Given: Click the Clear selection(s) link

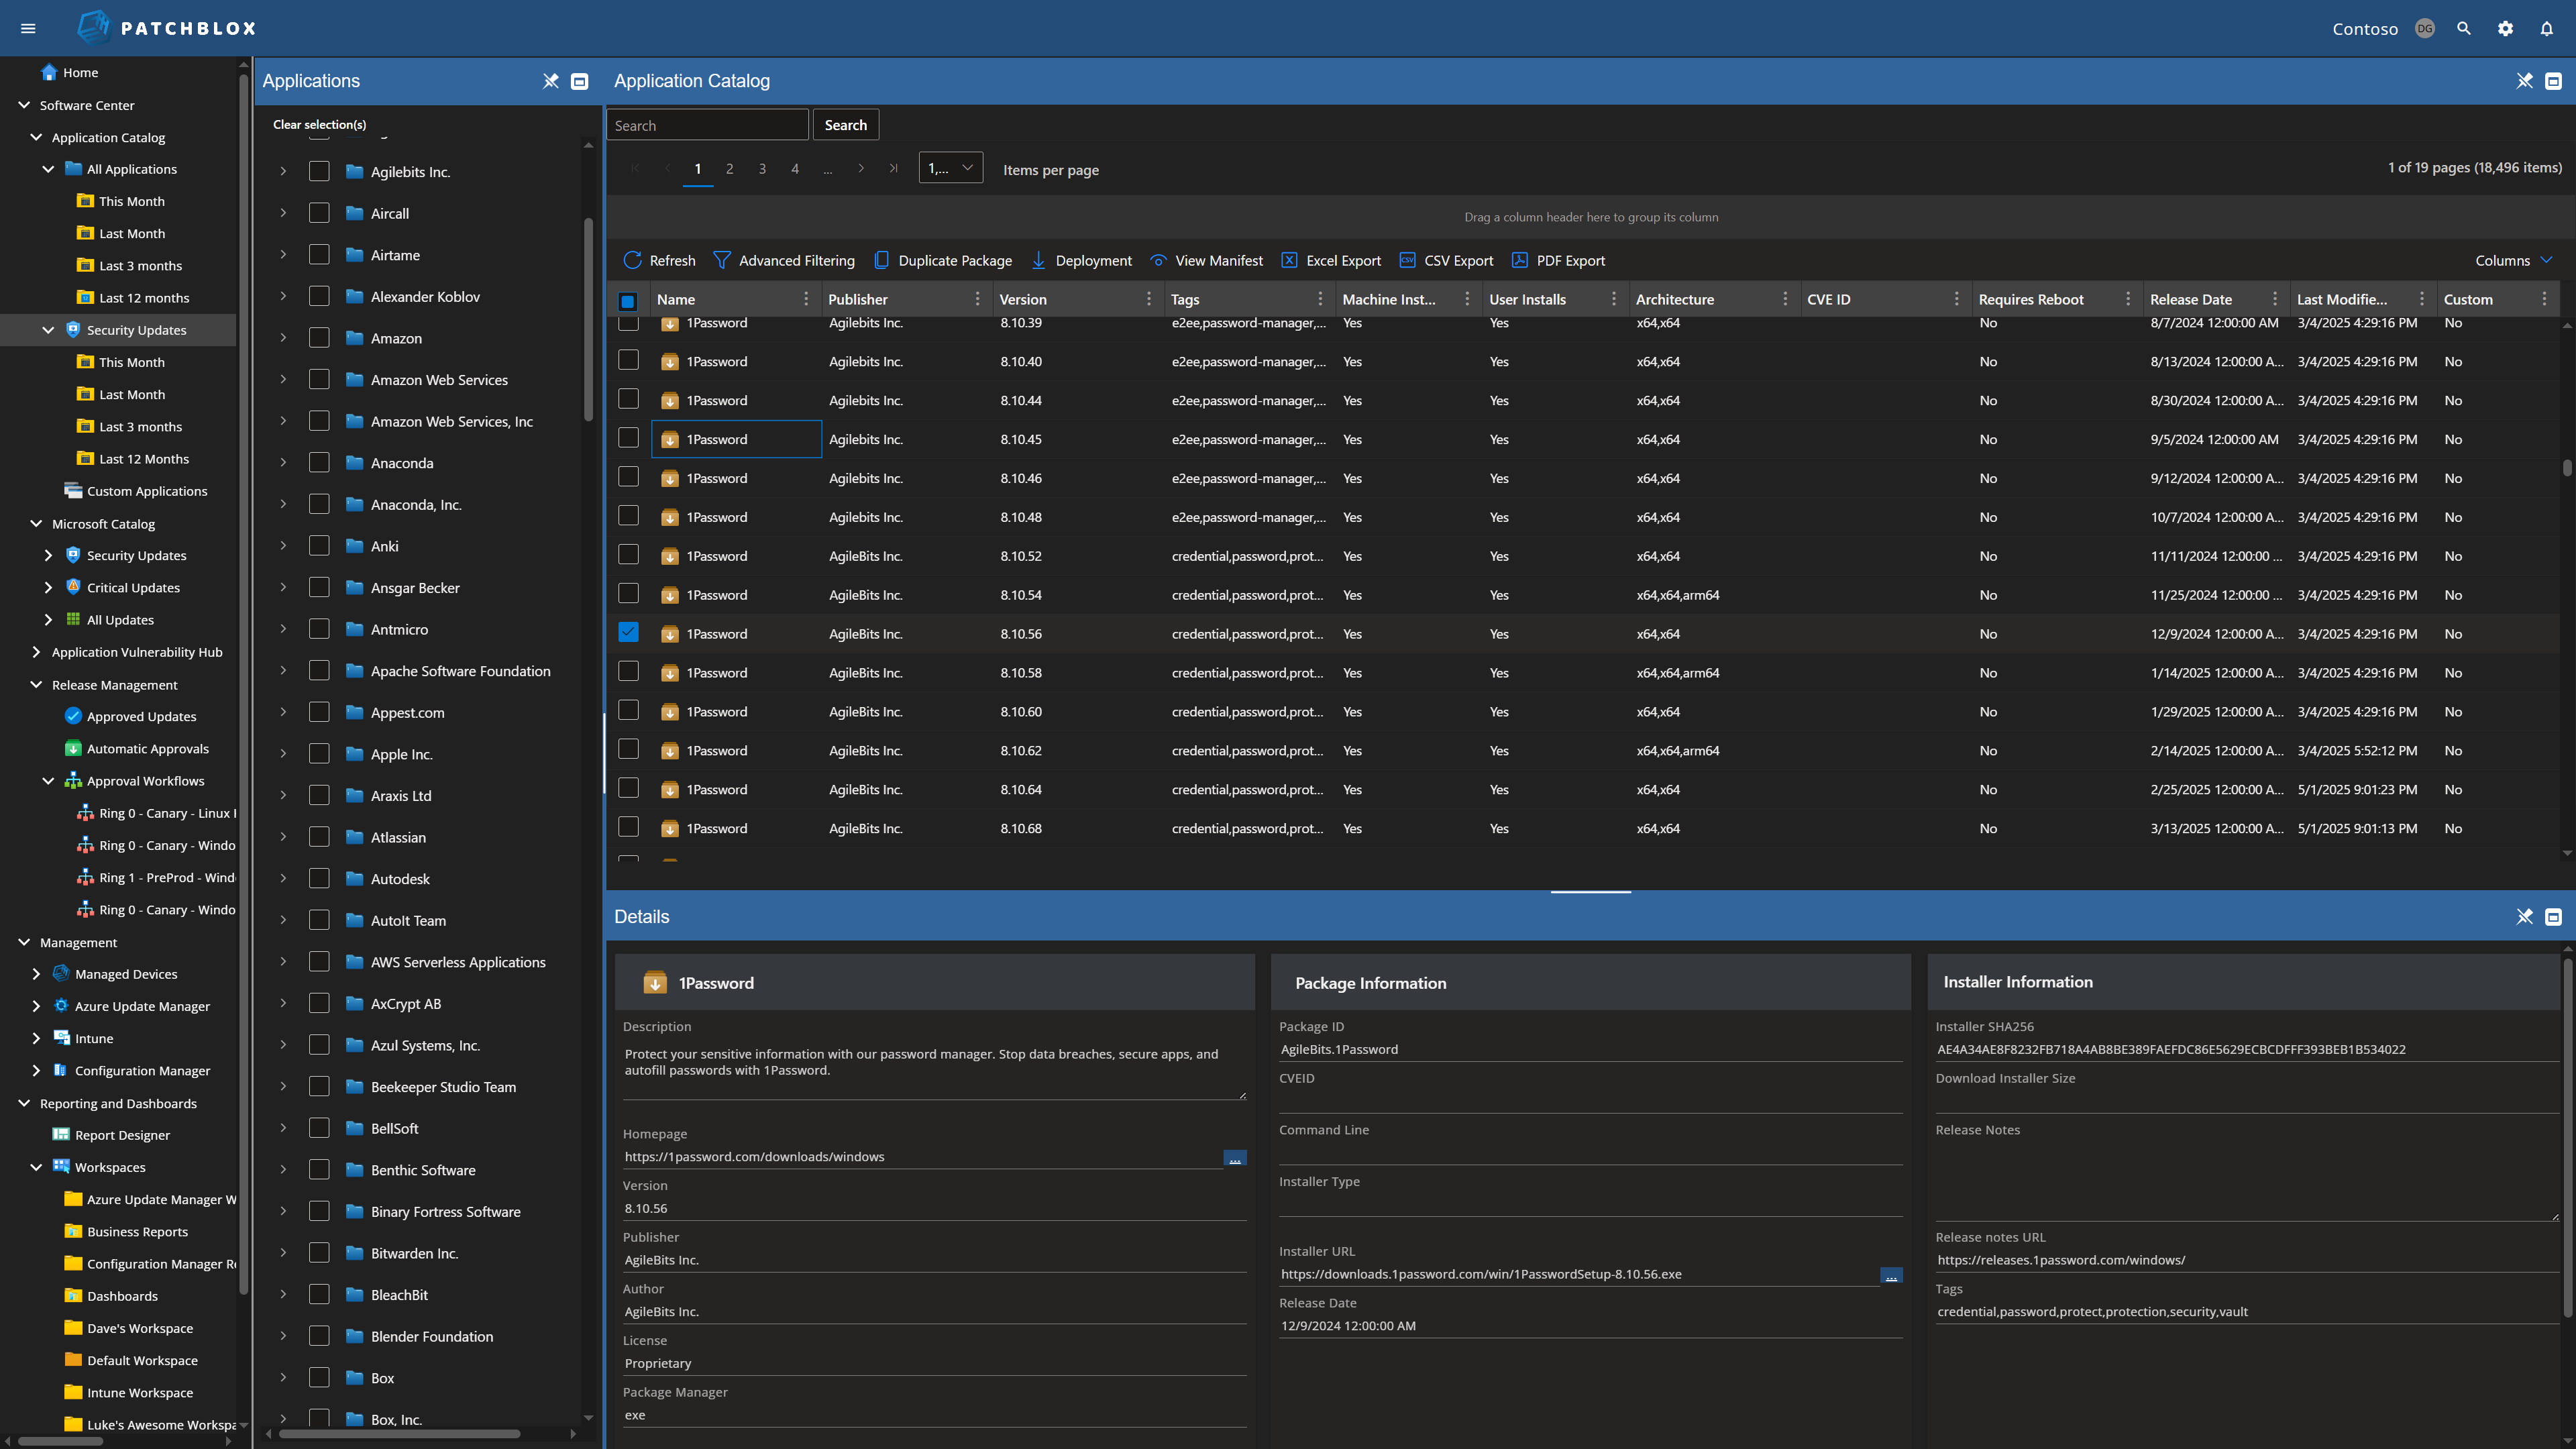Looking at the screenshot, I should coord(319,124).
